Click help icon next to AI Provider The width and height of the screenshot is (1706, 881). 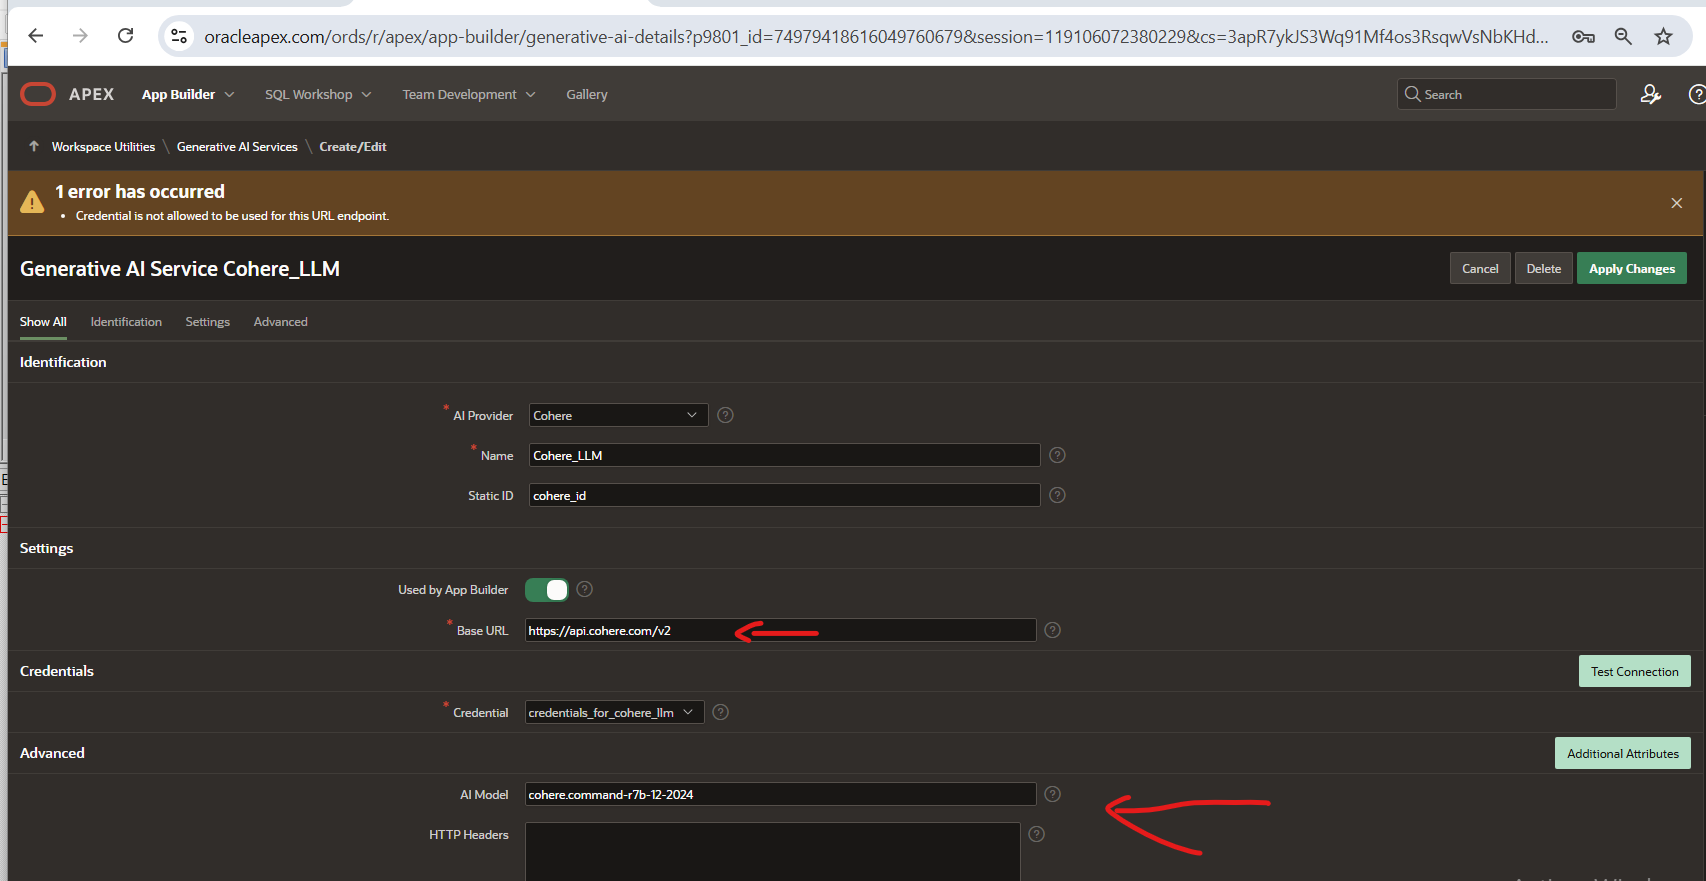pyautogui.click(x=725, y=415)
